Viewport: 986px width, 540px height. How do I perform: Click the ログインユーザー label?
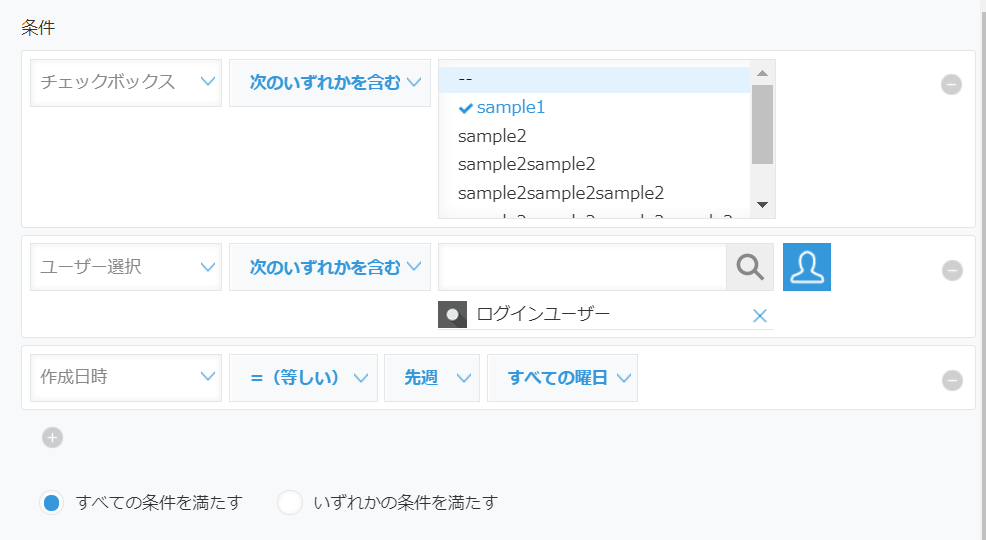point(543,314)
